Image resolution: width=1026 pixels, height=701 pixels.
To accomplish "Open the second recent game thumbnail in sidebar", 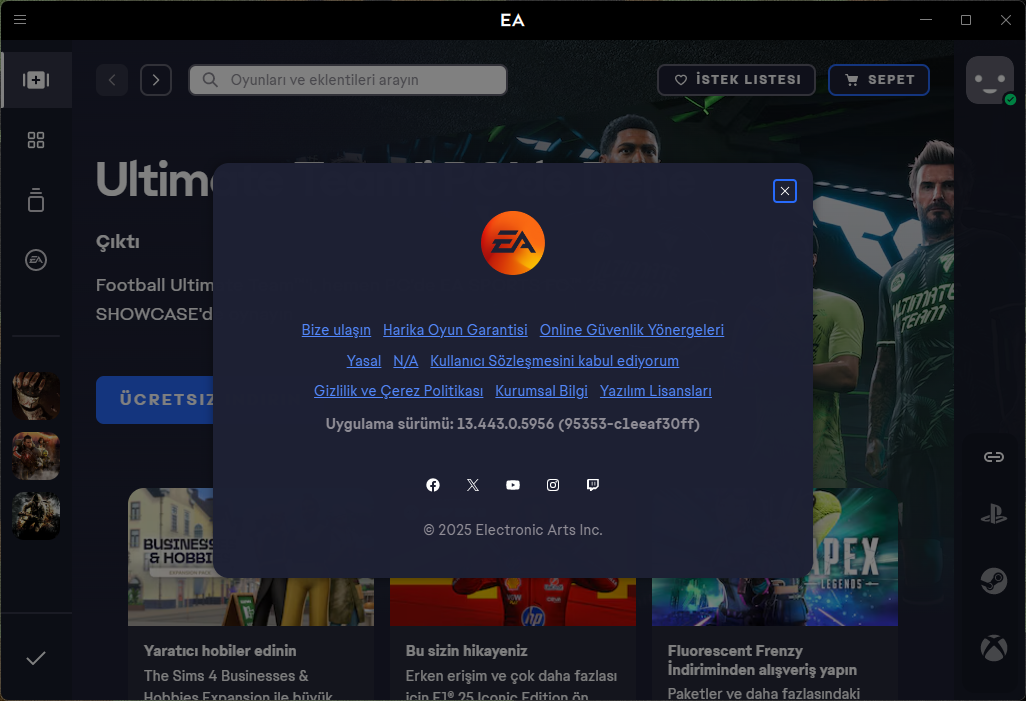I will (36, 456).
